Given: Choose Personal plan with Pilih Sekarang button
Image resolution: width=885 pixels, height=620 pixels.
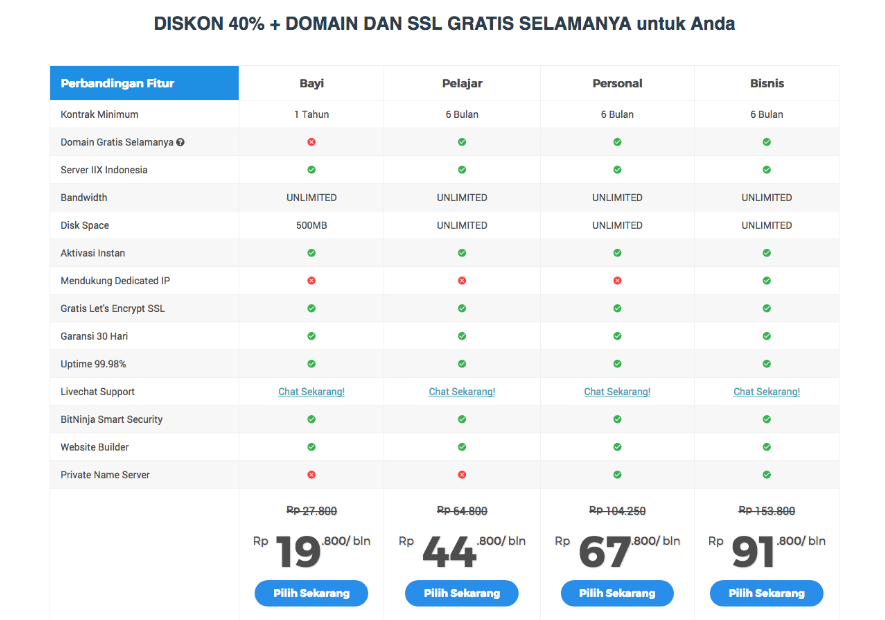Looking at the screenshot, I should (617, 593).
